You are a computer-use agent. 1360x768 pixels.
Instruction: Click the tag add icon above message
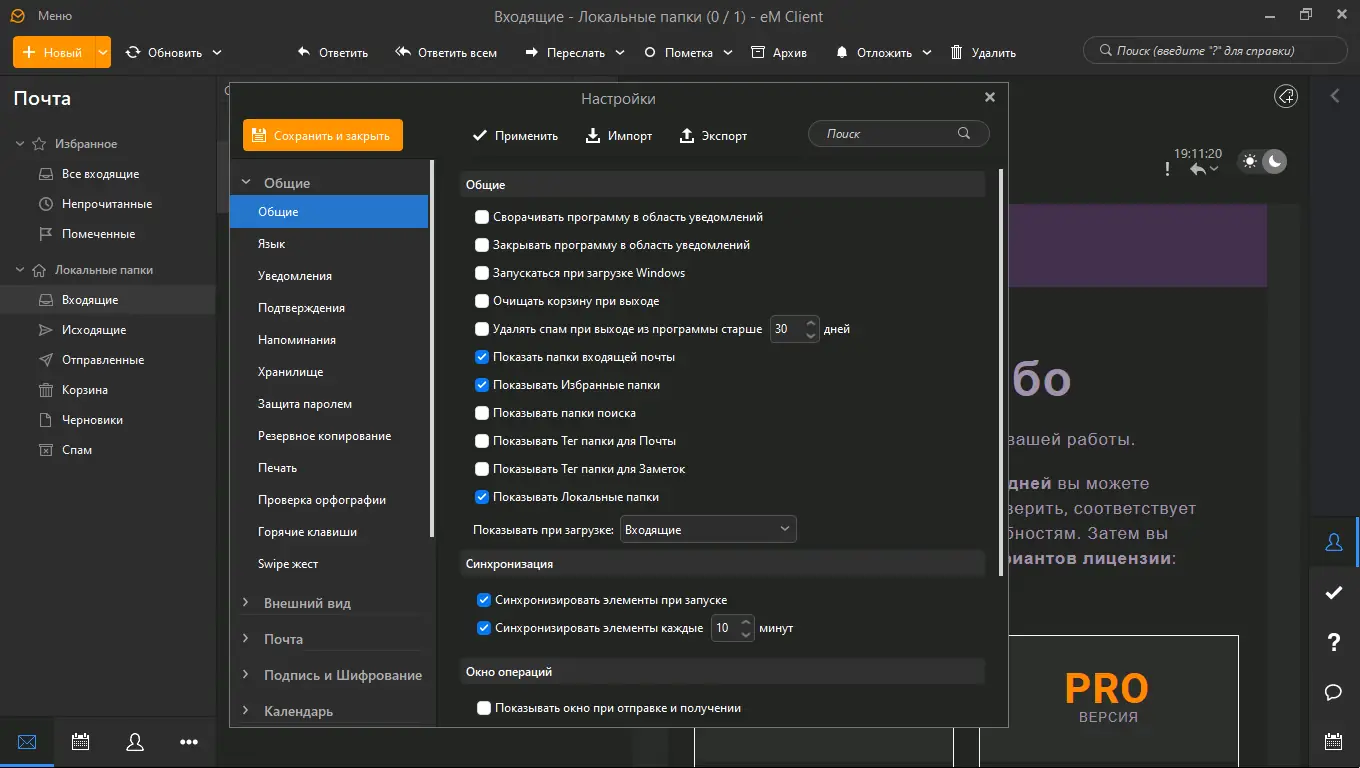1286,96
